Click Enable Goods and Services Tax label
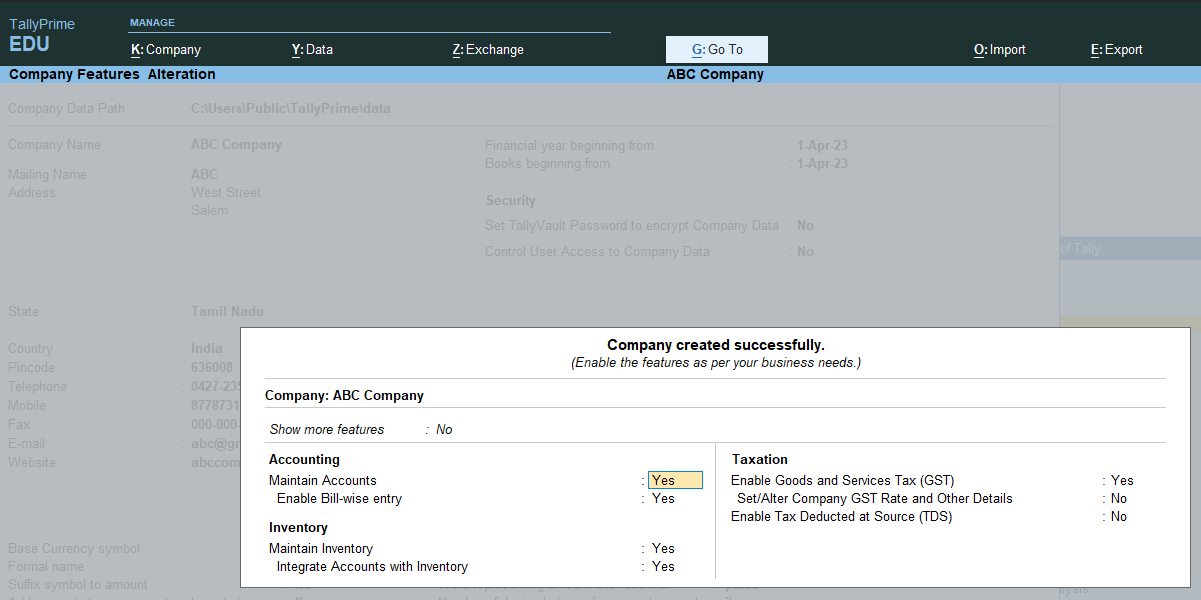 click(843, 480)
